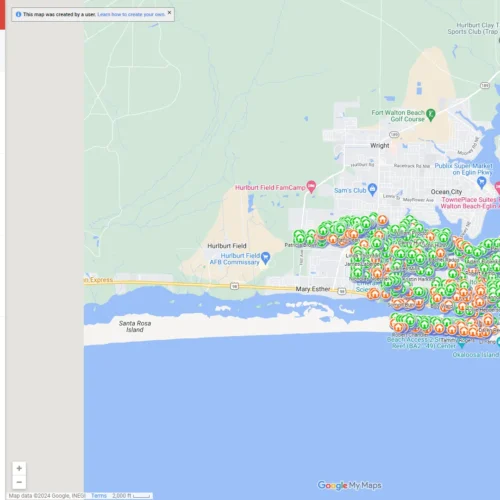
Task: Select the Hurlburt Field AFB Commissary marker
Action: pyautogui.click(x=265, y=258)
